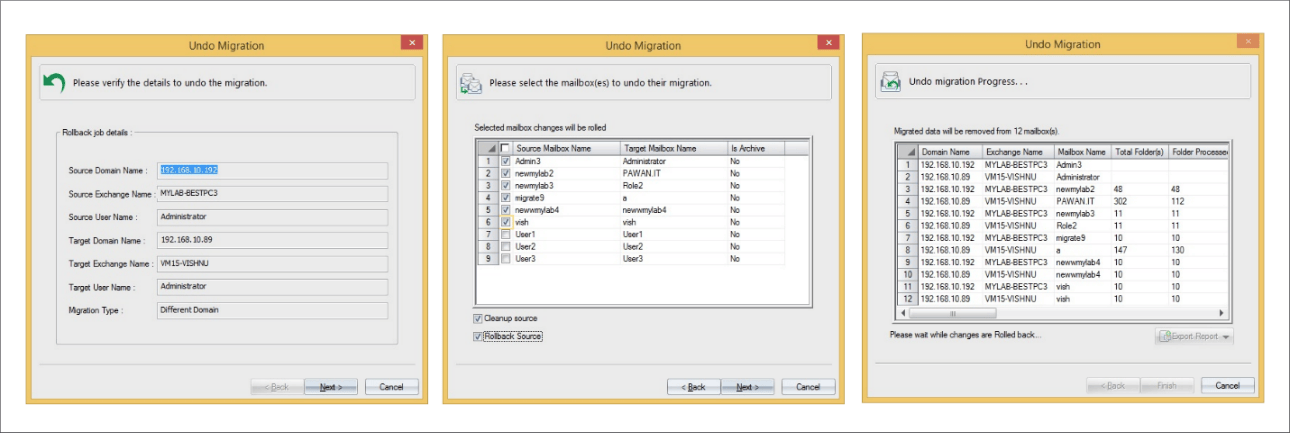Click the 147 total folders cell

pos(1139,249)
